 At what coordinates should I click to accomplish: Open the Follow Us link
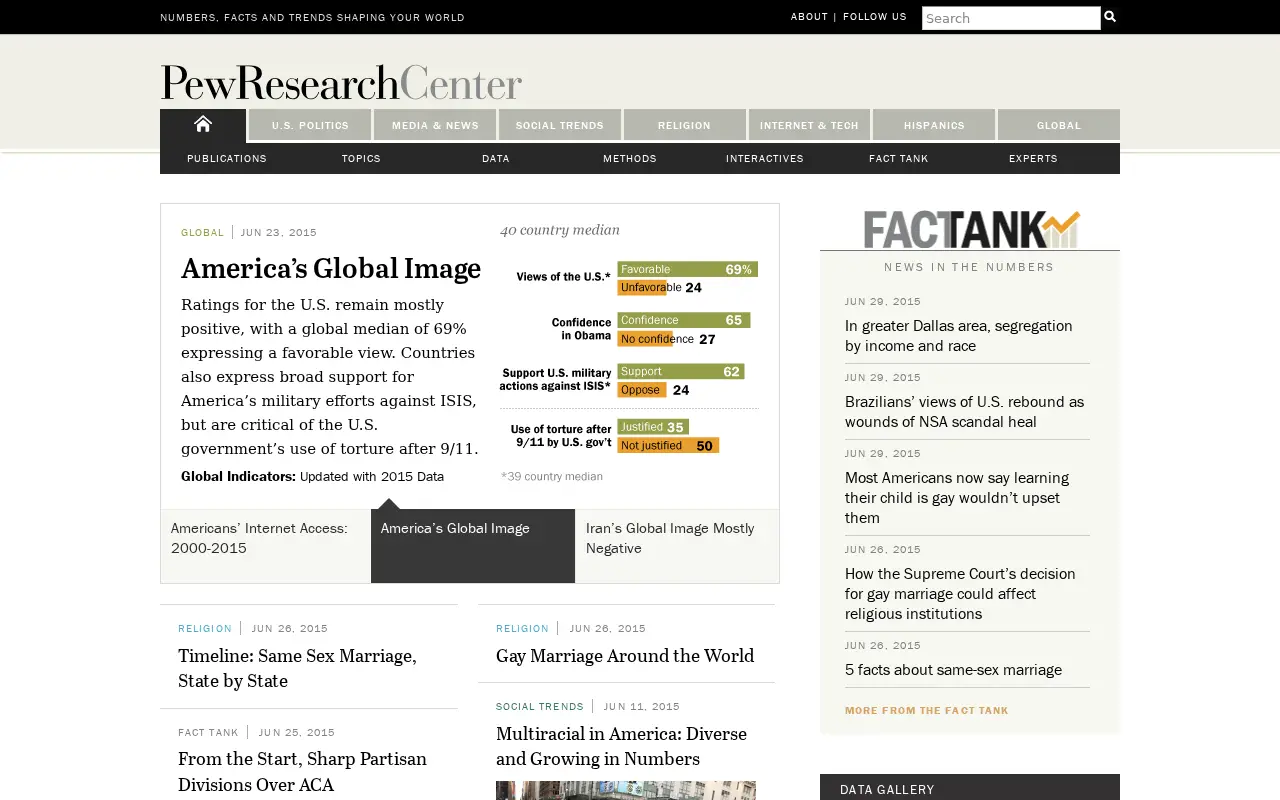(875, 17)
